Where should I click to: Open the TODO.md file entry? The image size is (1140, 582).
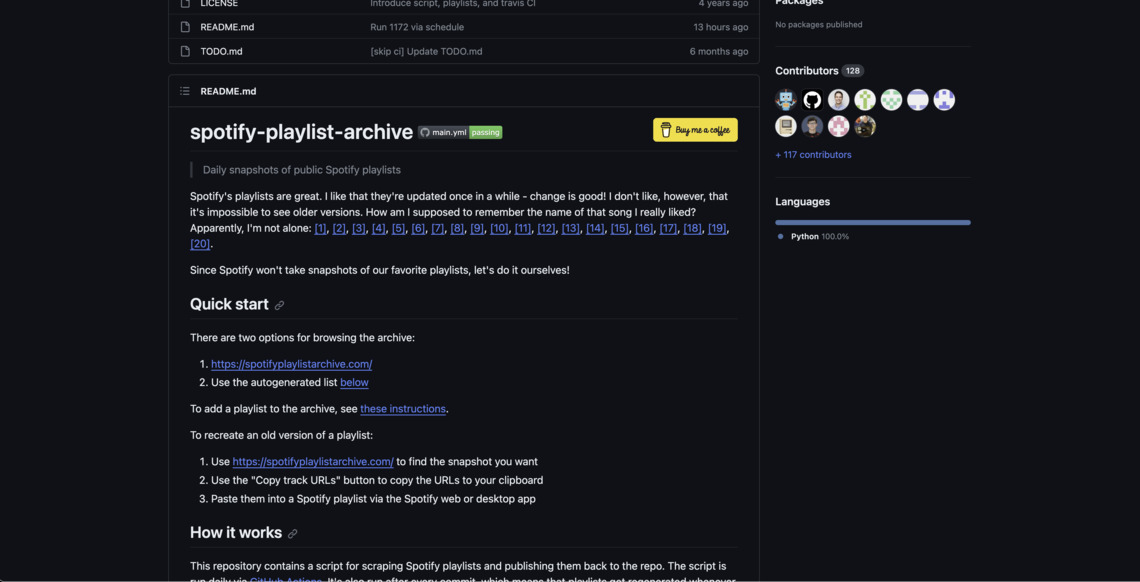pyautogui.click(x=221, y=51)
